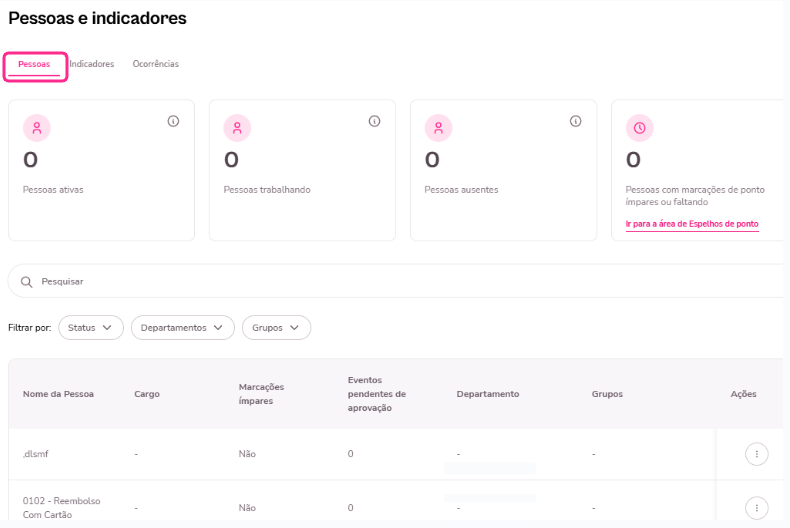Follow the Espelhos de ponto link
The height and width of the screenshot is (528, 790).
click(x=692, y=224)
